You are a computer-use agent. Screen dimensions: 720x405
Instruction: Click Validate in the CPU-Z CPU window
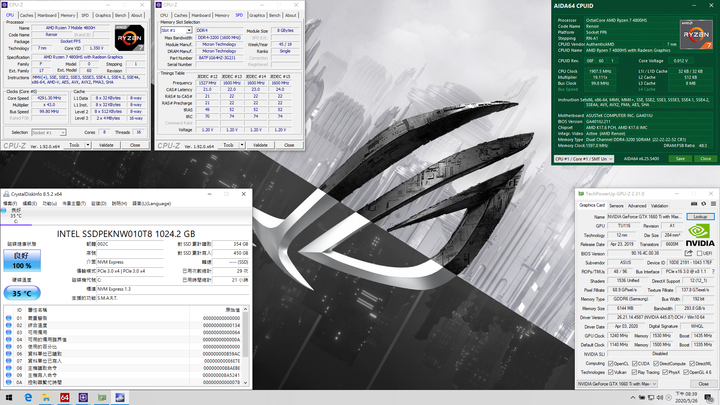coord(106,145)
